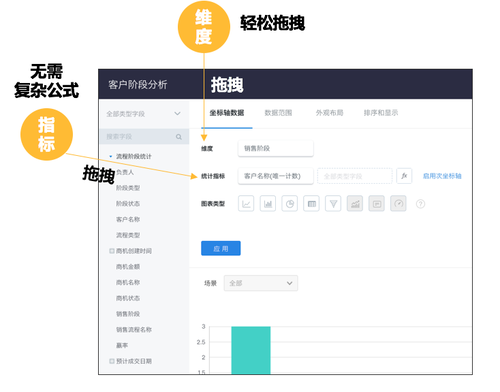Click the blue 应用 button
This screenshot has width=500, height=392.
coord(221,248)
